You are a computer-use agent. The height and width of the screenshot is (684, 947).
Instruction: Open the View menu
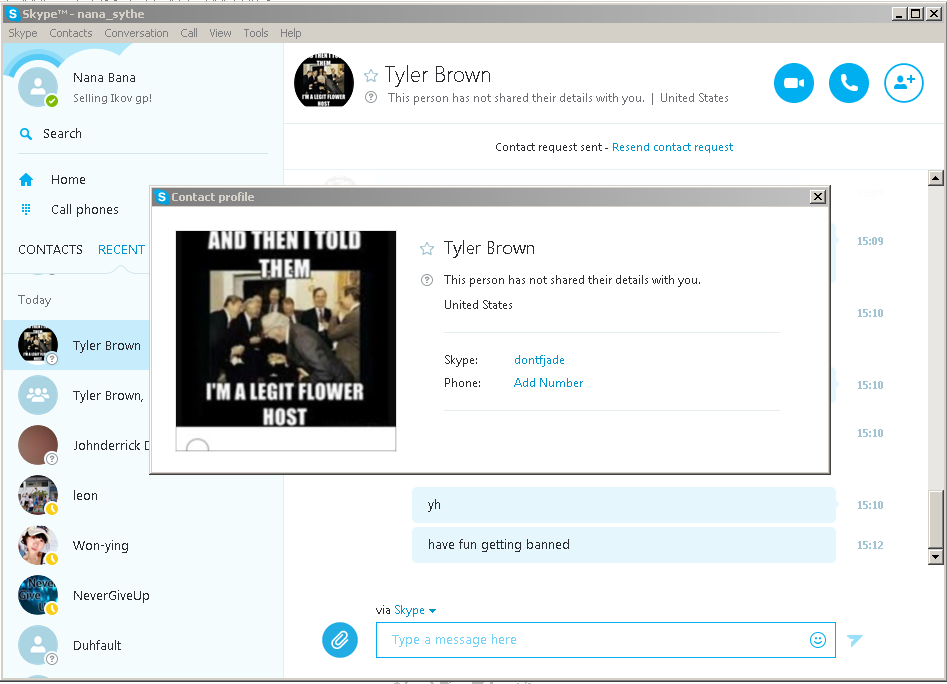point(220,33)
